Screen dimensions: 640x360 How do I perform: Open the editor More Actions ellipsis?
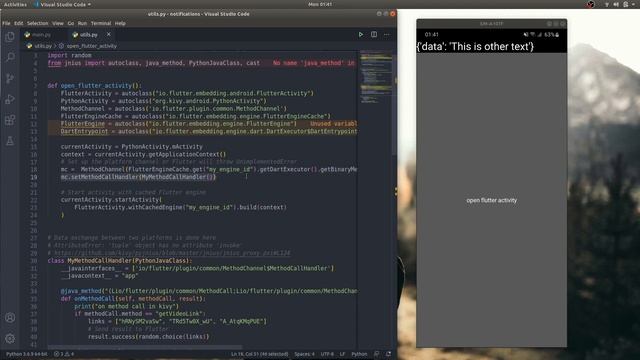[387, 35]
